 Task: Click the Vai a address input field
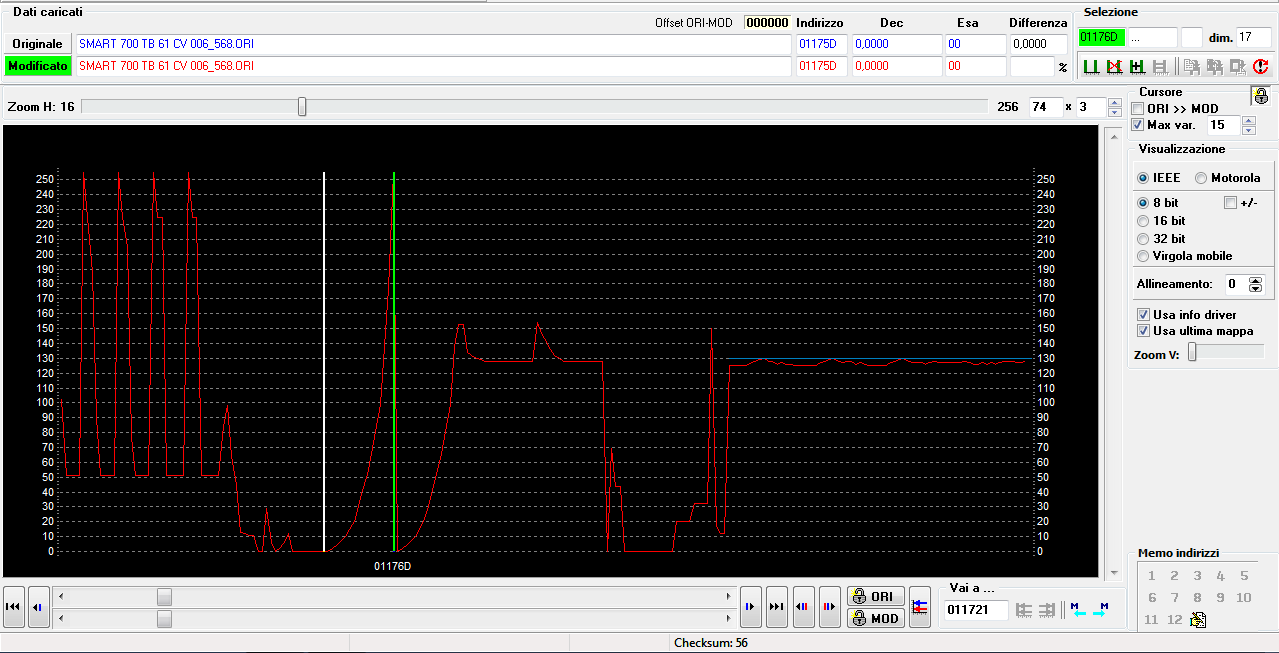tap(976, 609)
